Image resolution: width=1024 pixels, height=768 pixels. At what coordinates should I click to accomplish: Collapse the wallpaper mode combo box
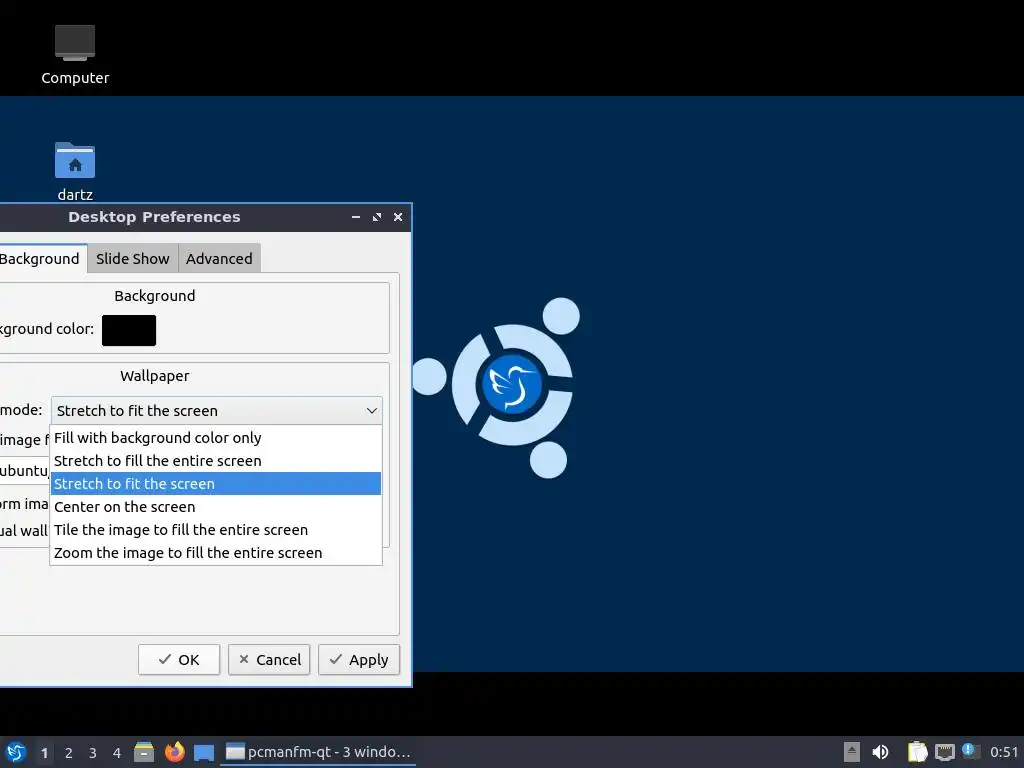[x=217, y=411]
